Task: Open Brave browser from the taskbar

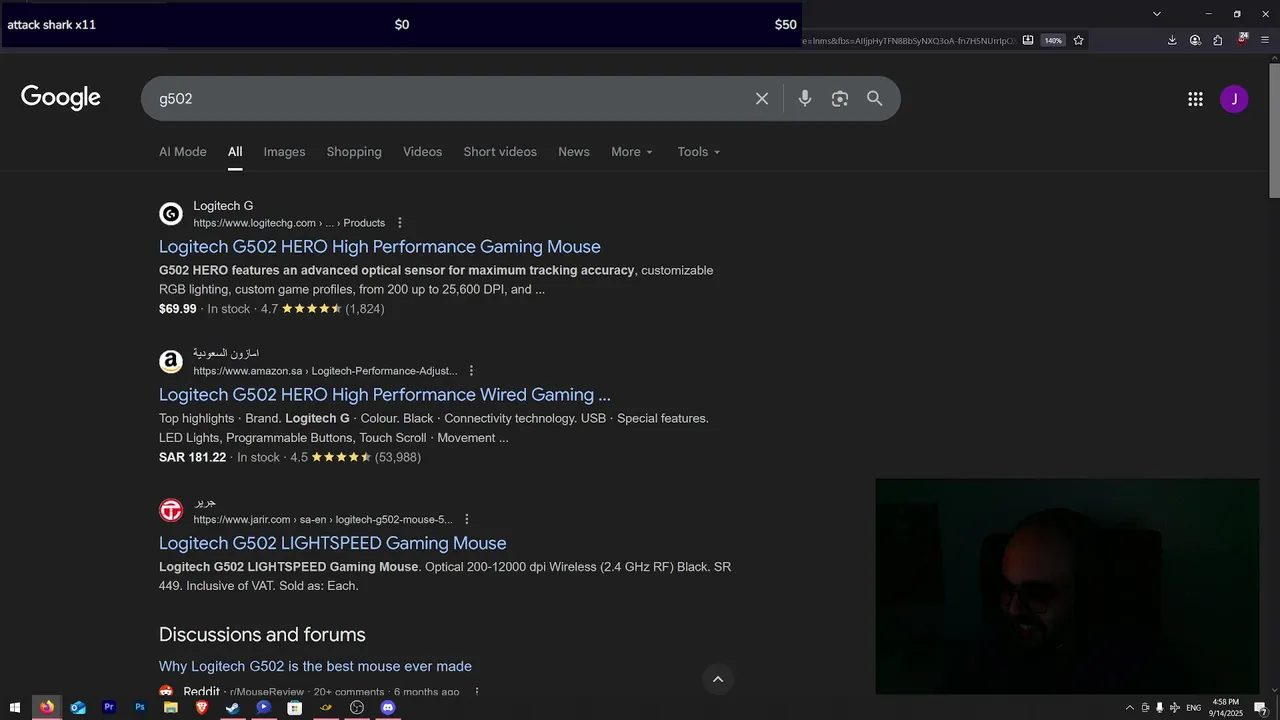Action: click(x=202, y=708)
